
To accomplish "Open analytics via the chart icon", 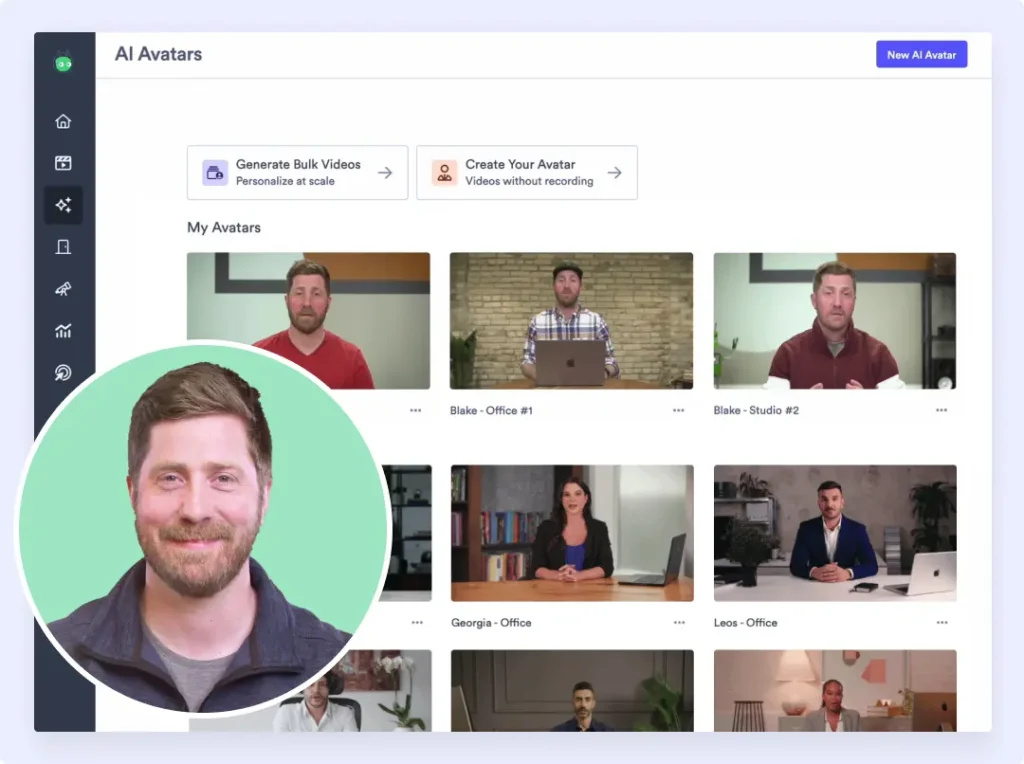I will pos(63,331).
